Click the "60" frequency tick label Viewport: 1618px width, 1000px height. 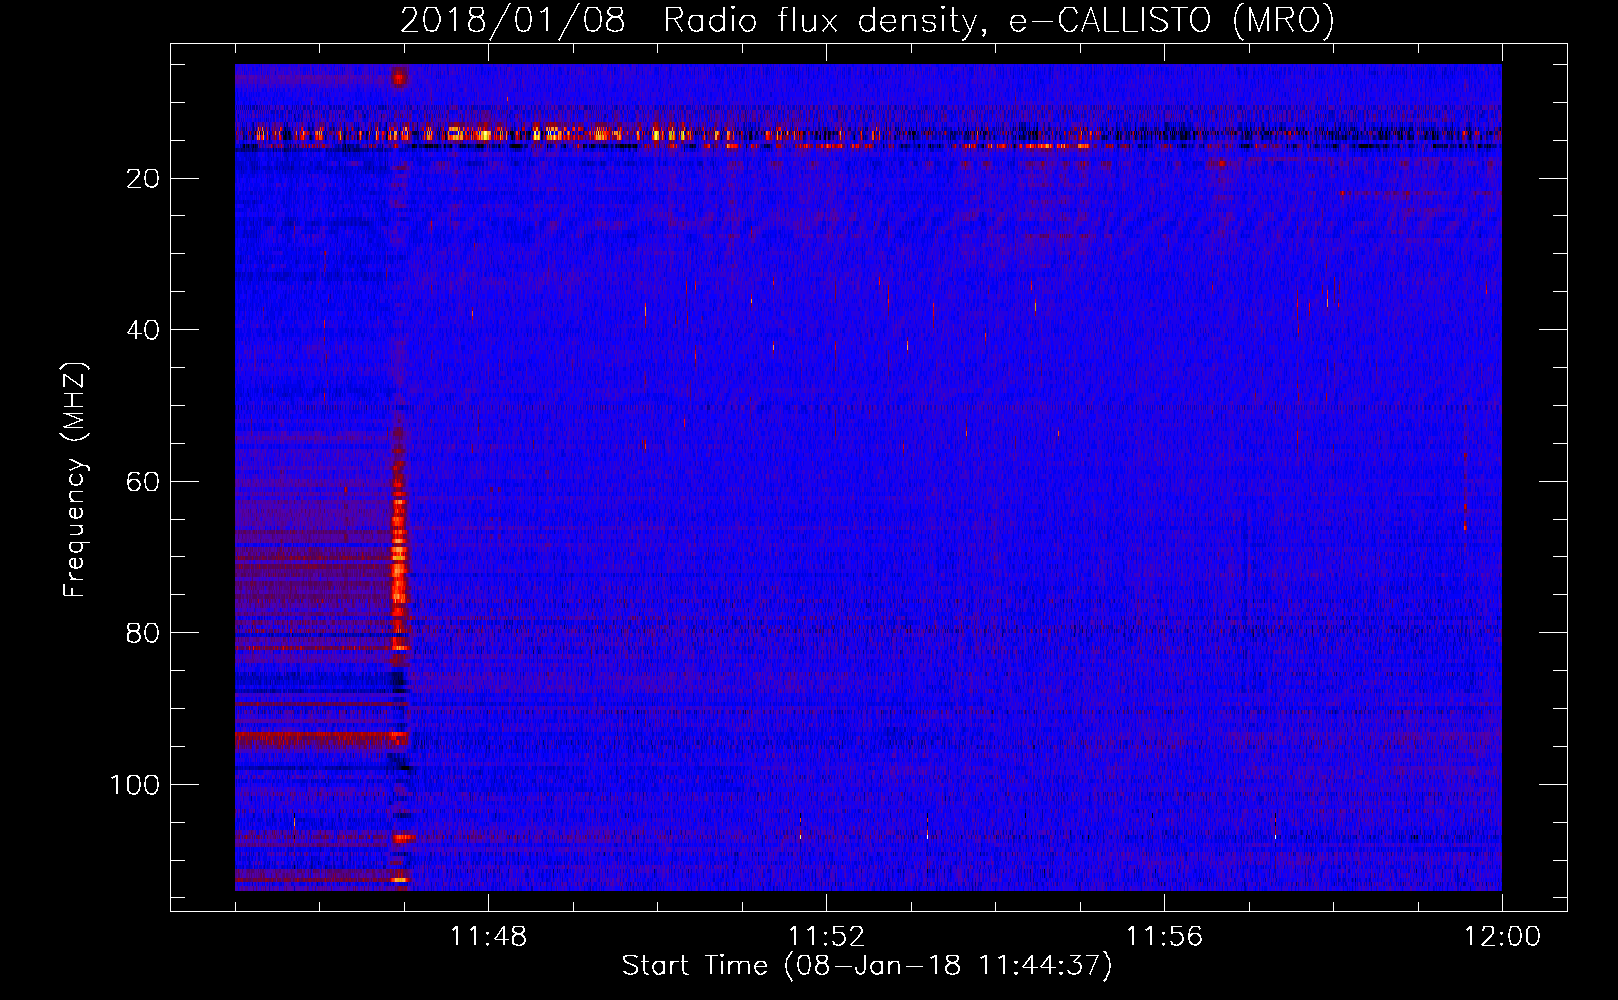pos(144,482)
